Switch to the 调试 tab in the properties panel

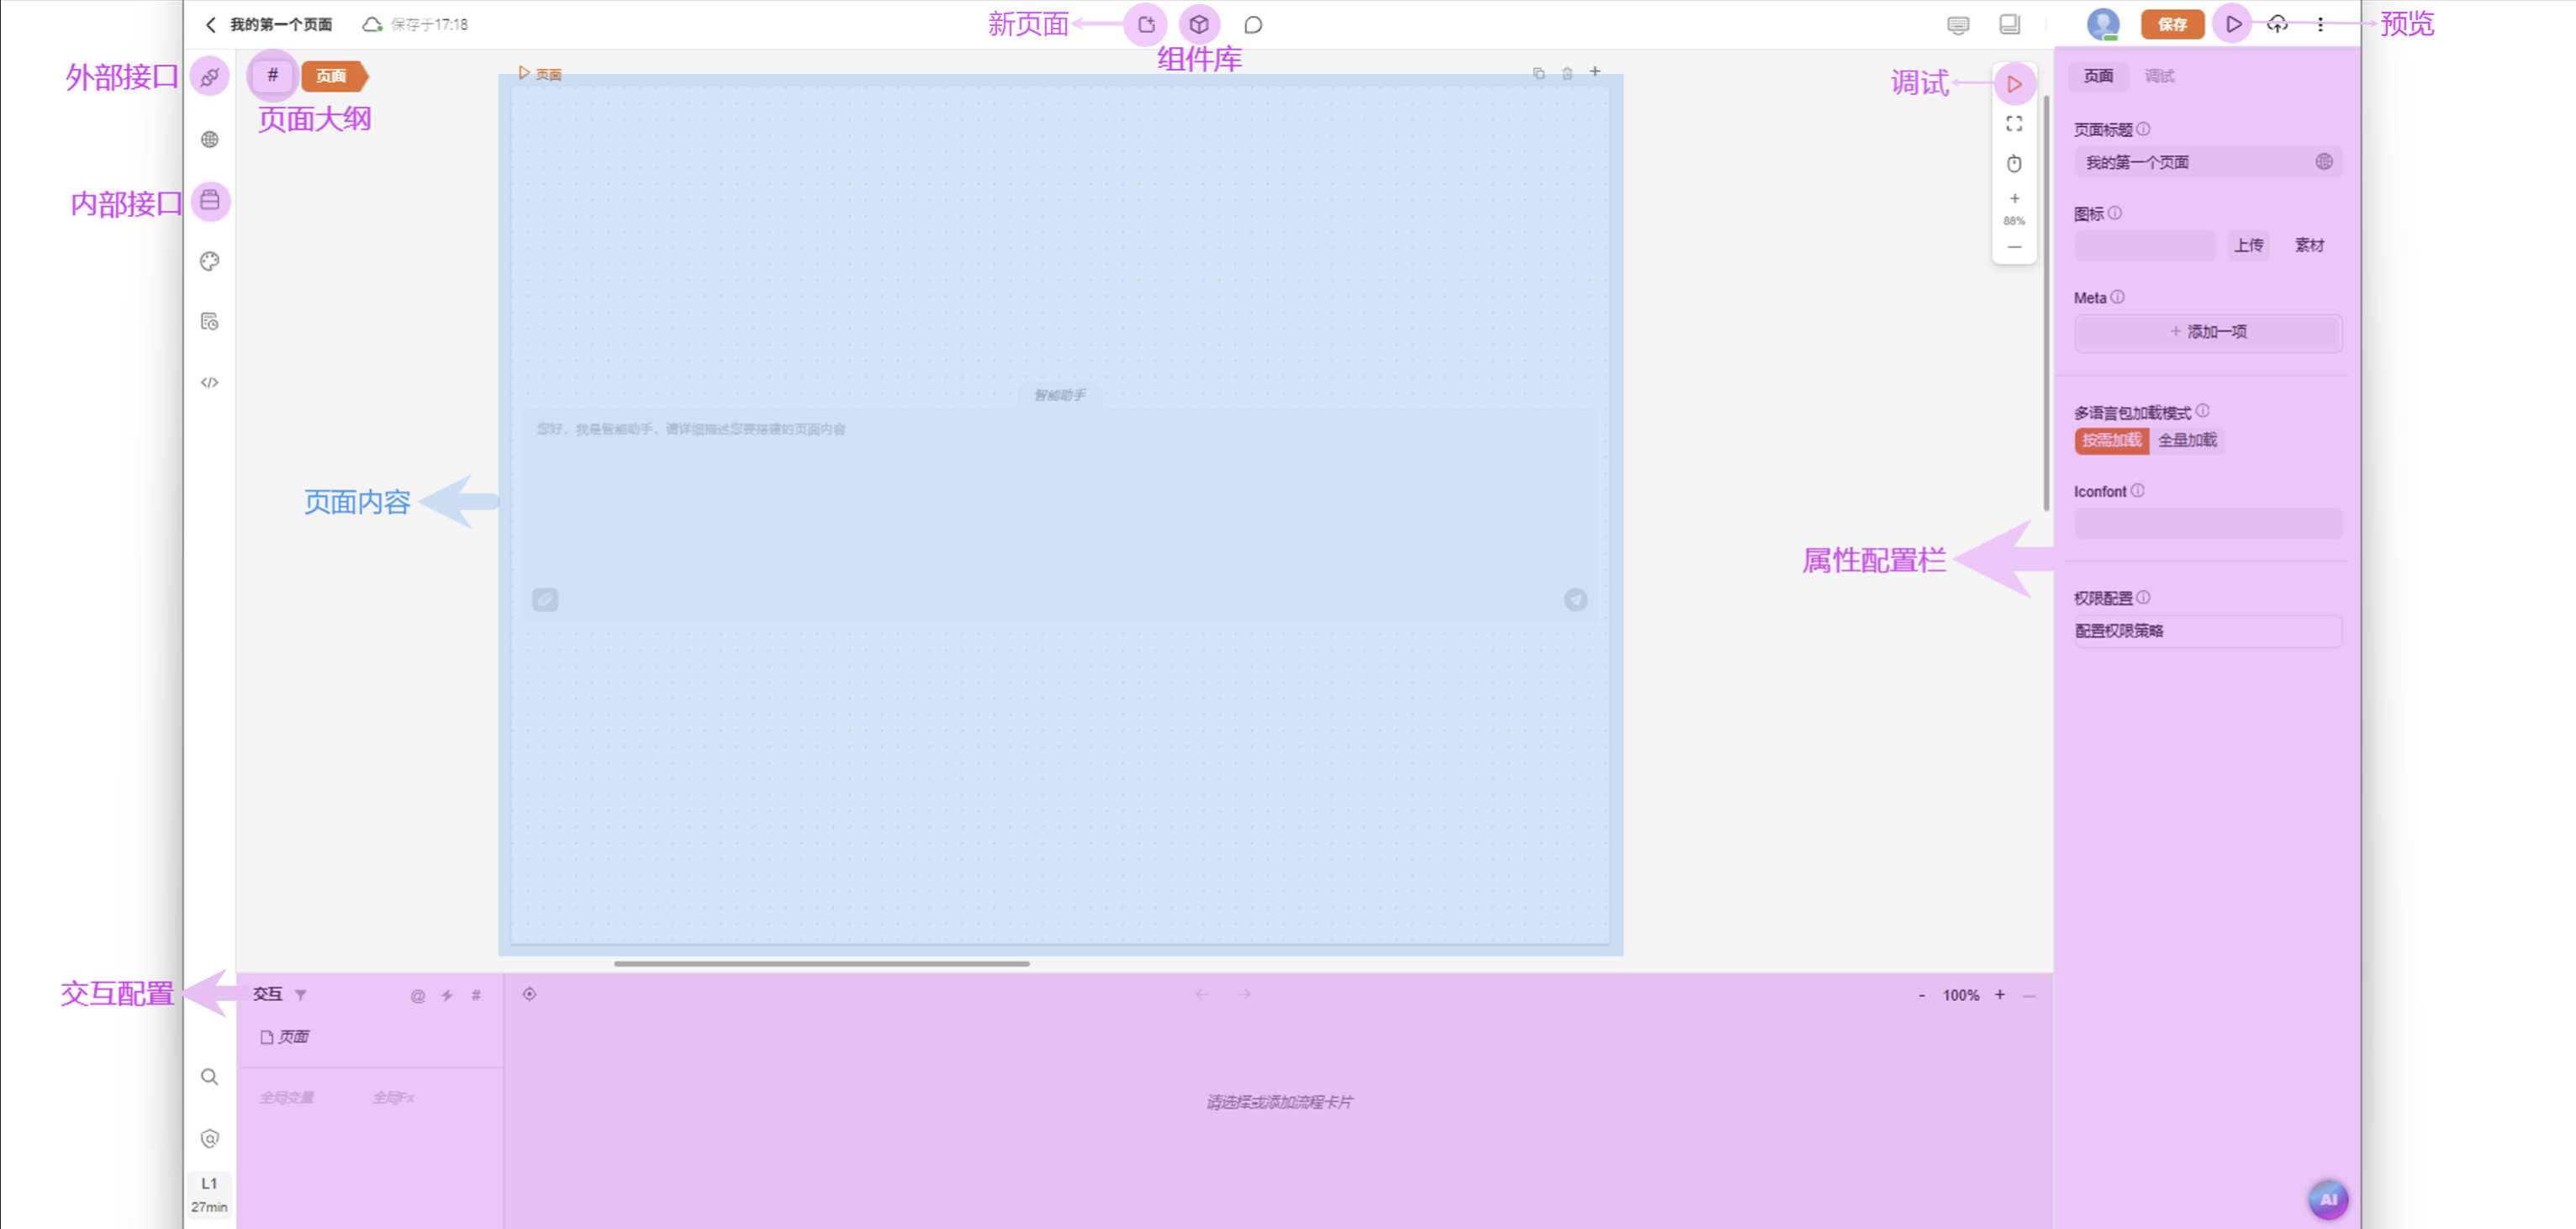click(x=2159, y=76)
